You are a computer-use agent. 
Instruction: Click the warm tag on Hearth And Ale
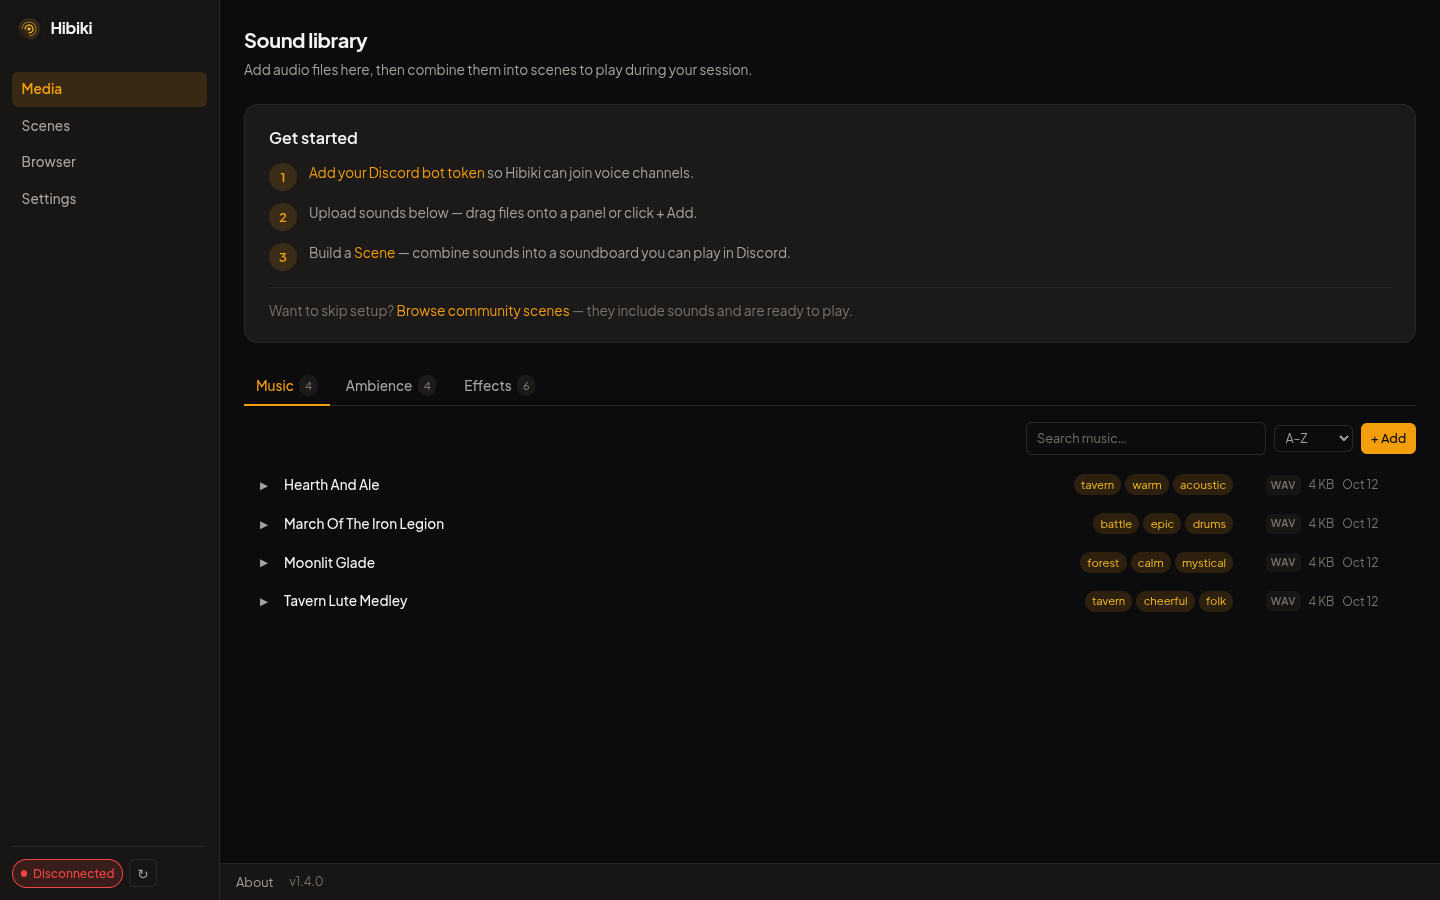pyautogui.click(x=1147, y=485)
